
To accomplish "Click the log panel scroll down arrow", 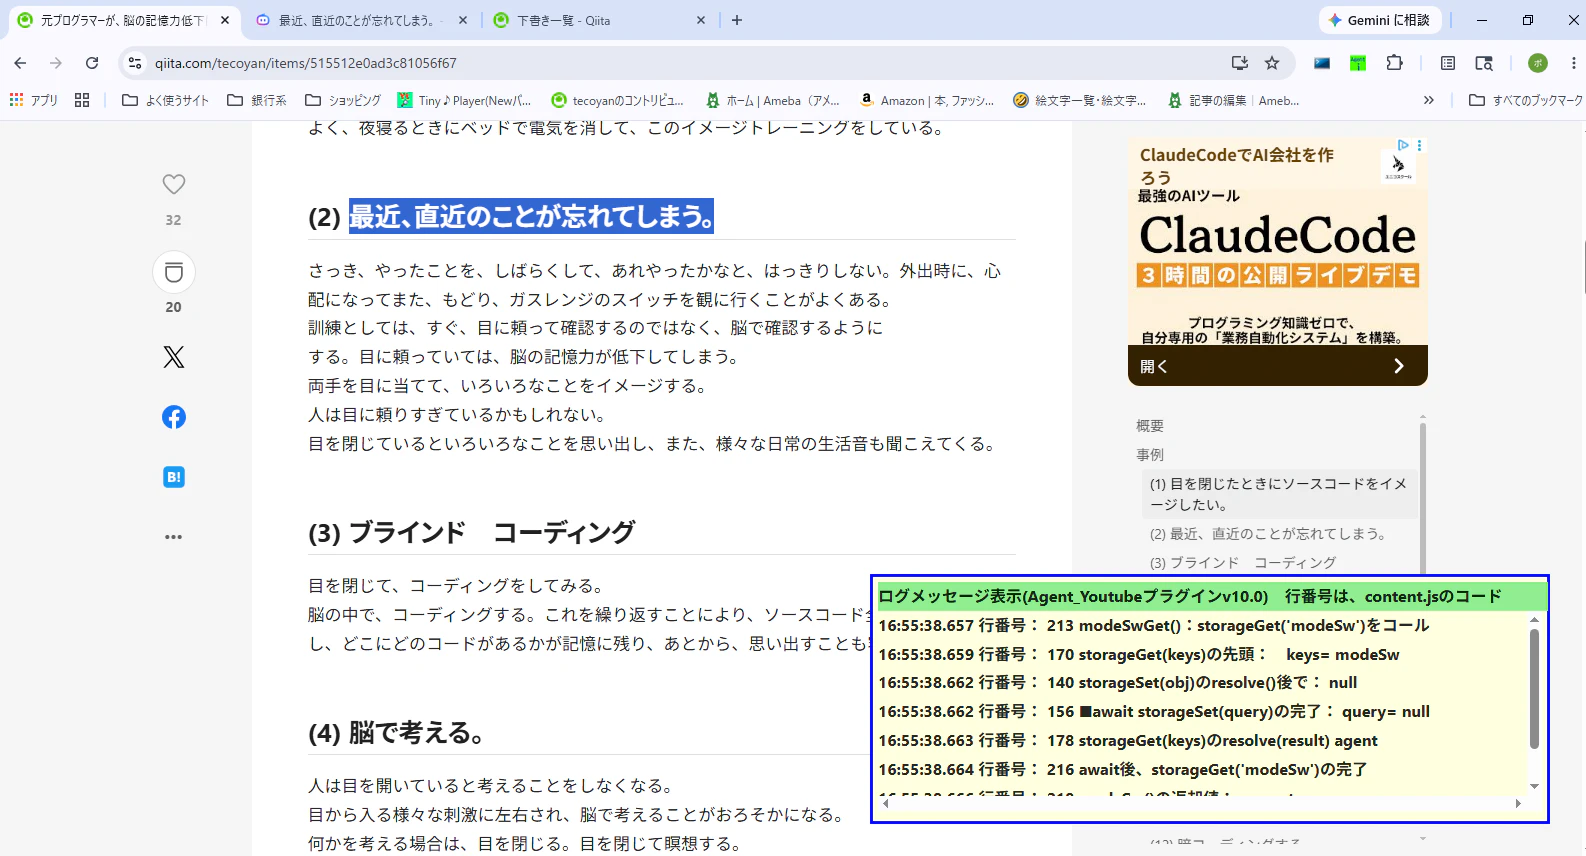I will [x=1534, y=787].
